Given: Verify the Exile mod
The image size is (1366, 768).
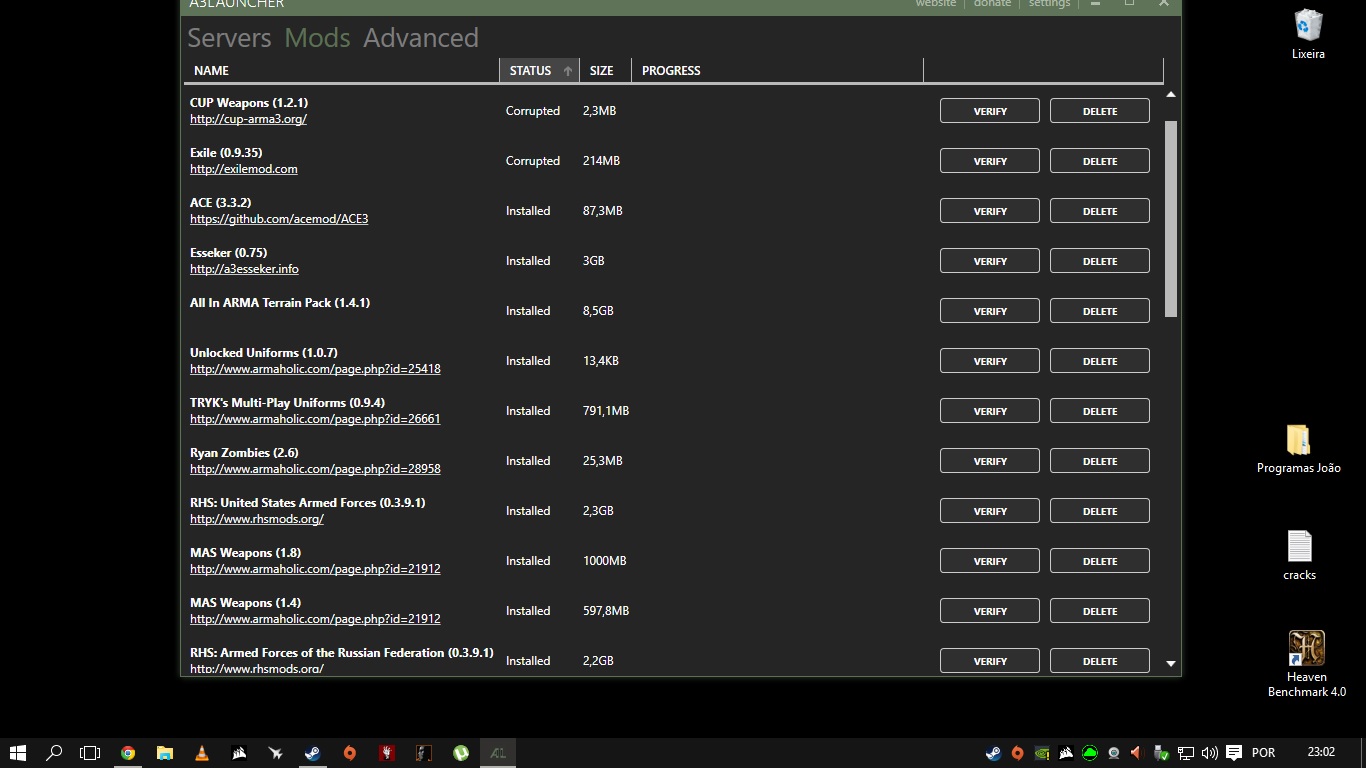Looking at the screenshot, I should [x=990, y=161].
